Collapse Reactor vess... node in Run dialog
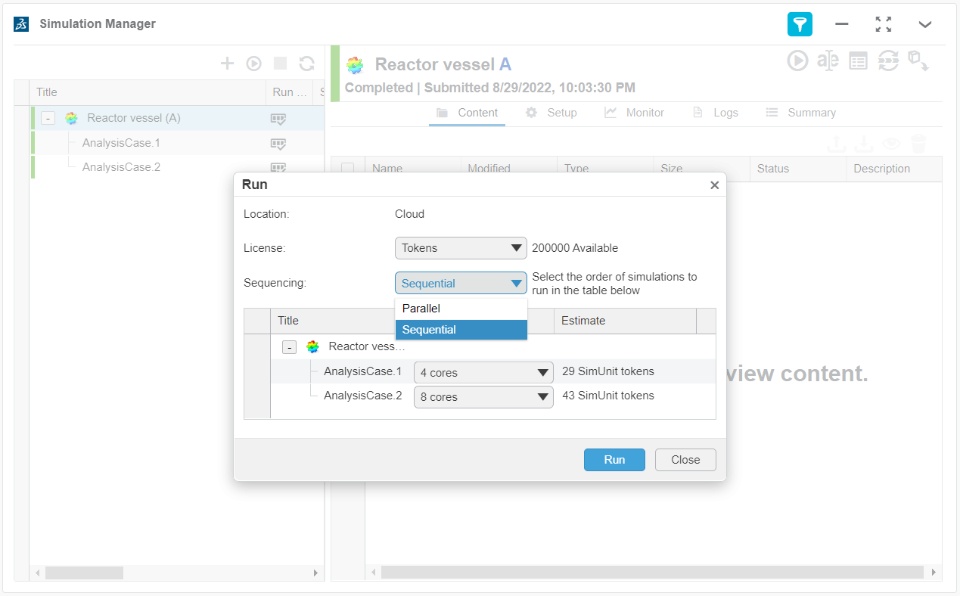The image size is (960, 596). (289, 347)
